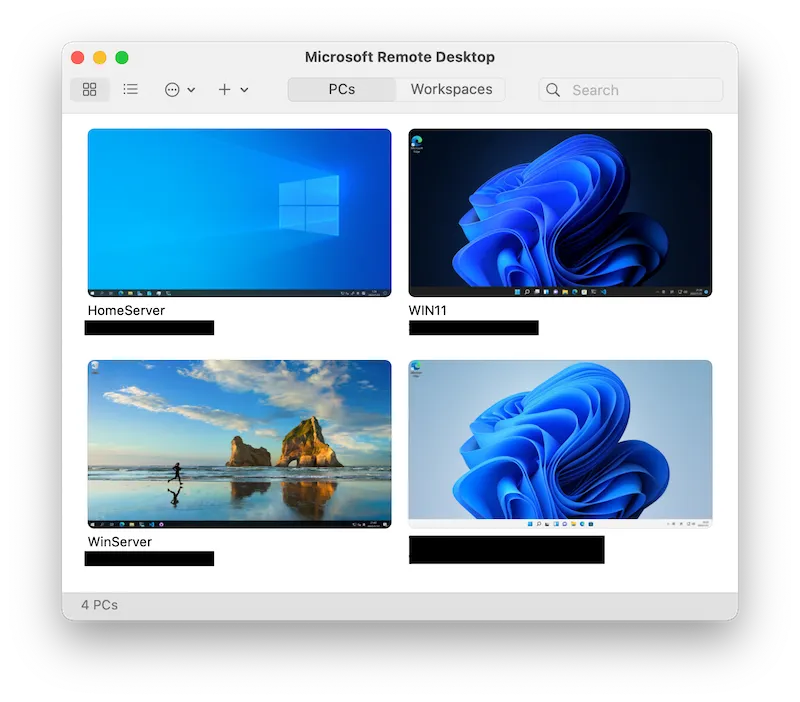Image resolution: width=800 pixels, height=702 pixels.
Task: Select the WIN11 dark wallpaper thumbnail
Action: pos(560,212)
